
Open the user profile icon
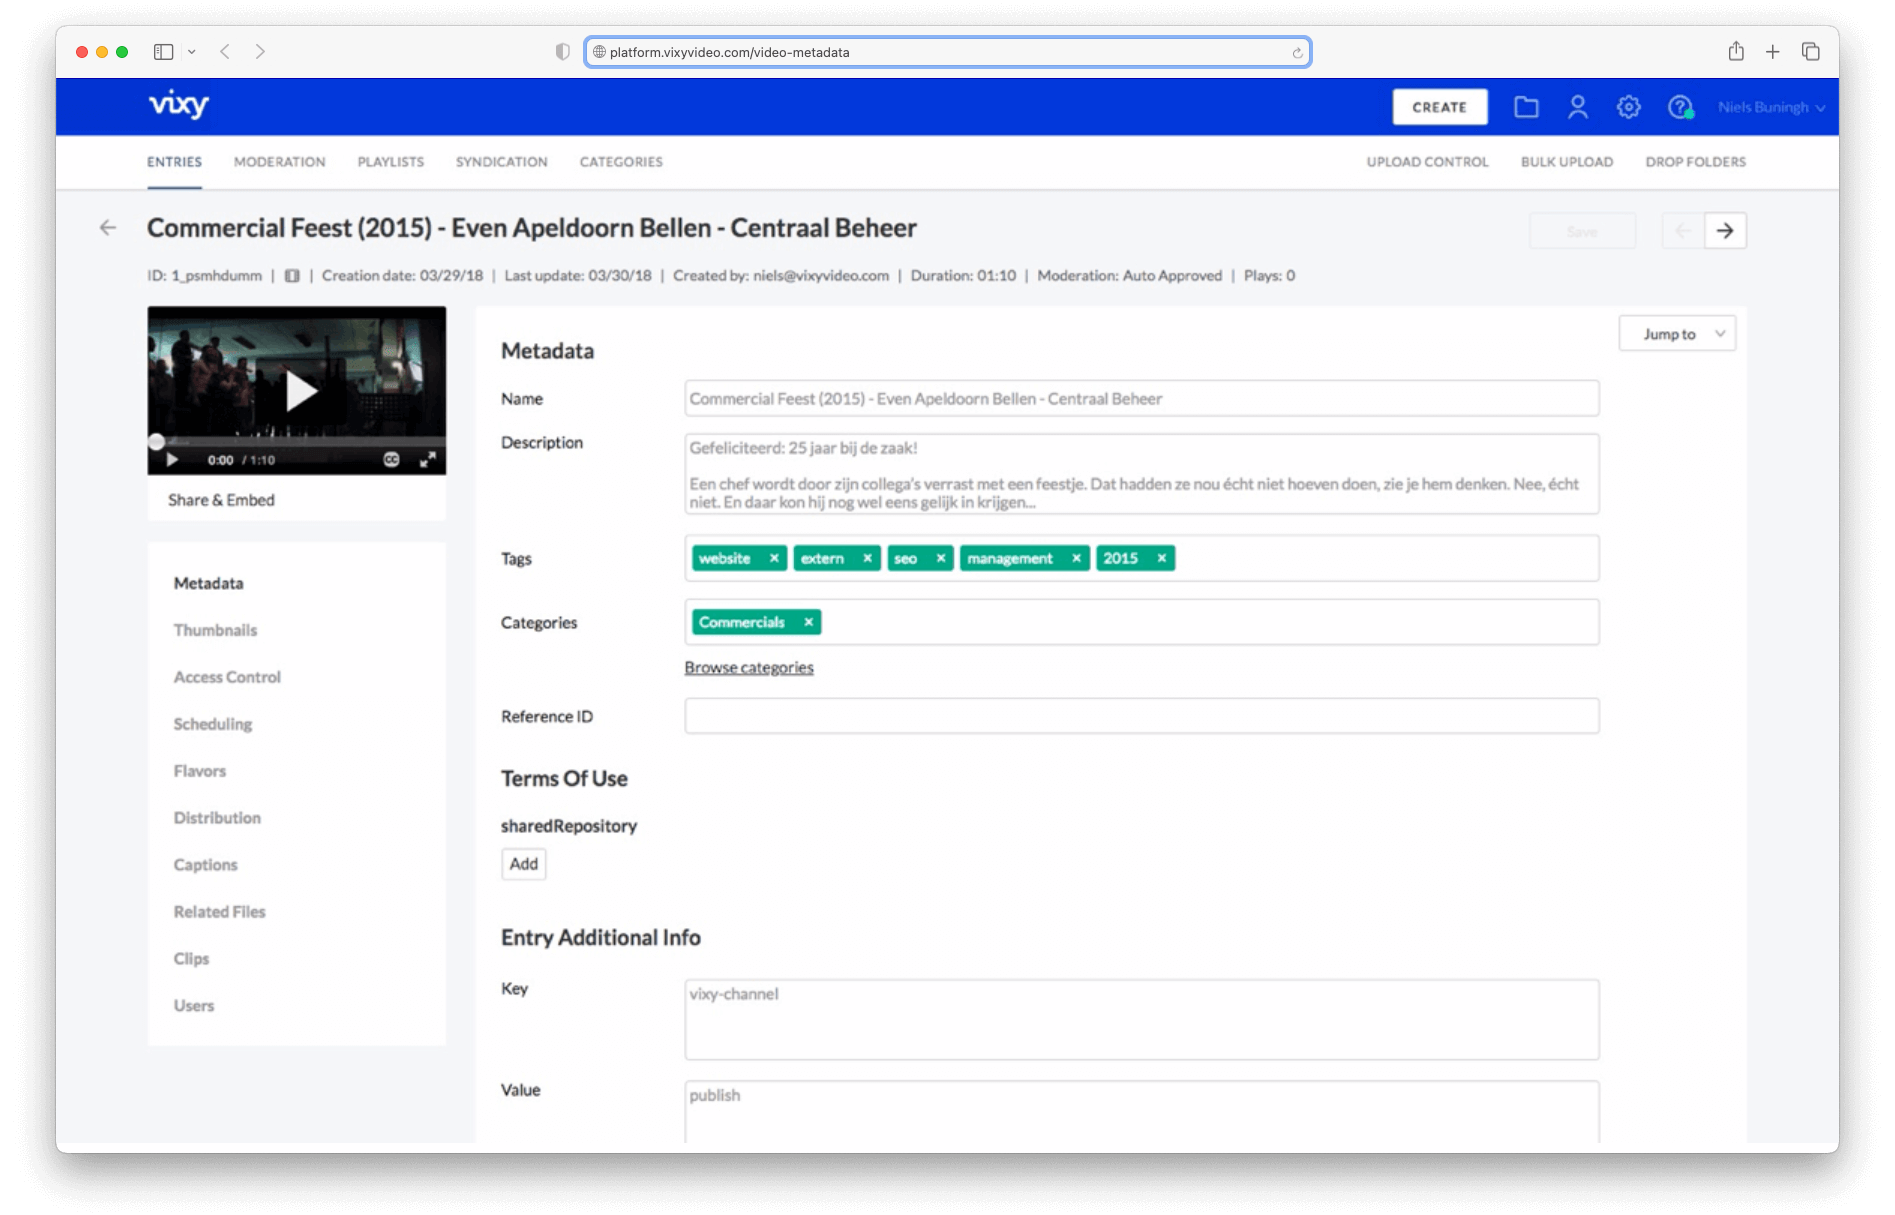1578,107
